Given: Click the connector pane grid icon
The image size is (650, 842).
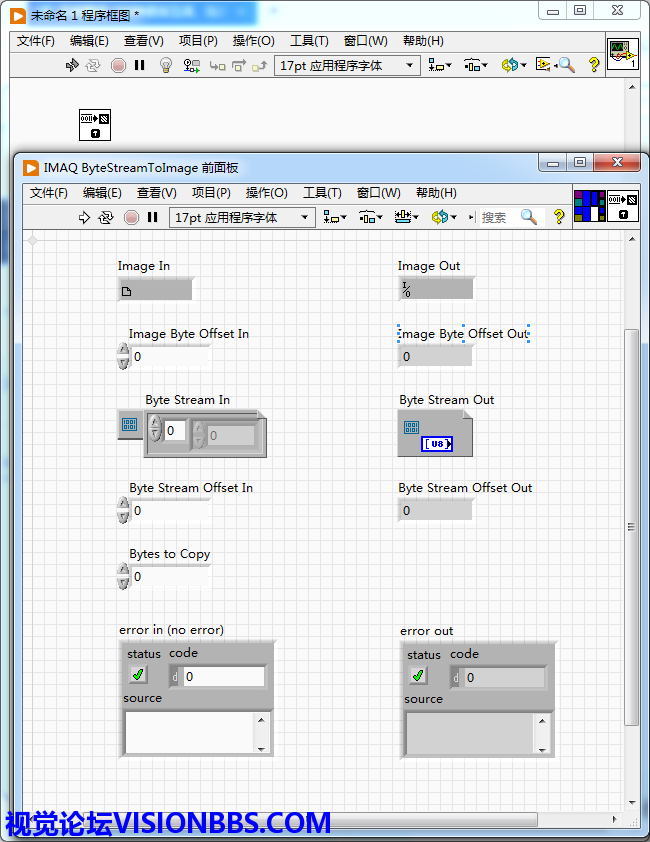Looking at the screenshot, I should tap(590, 206).
